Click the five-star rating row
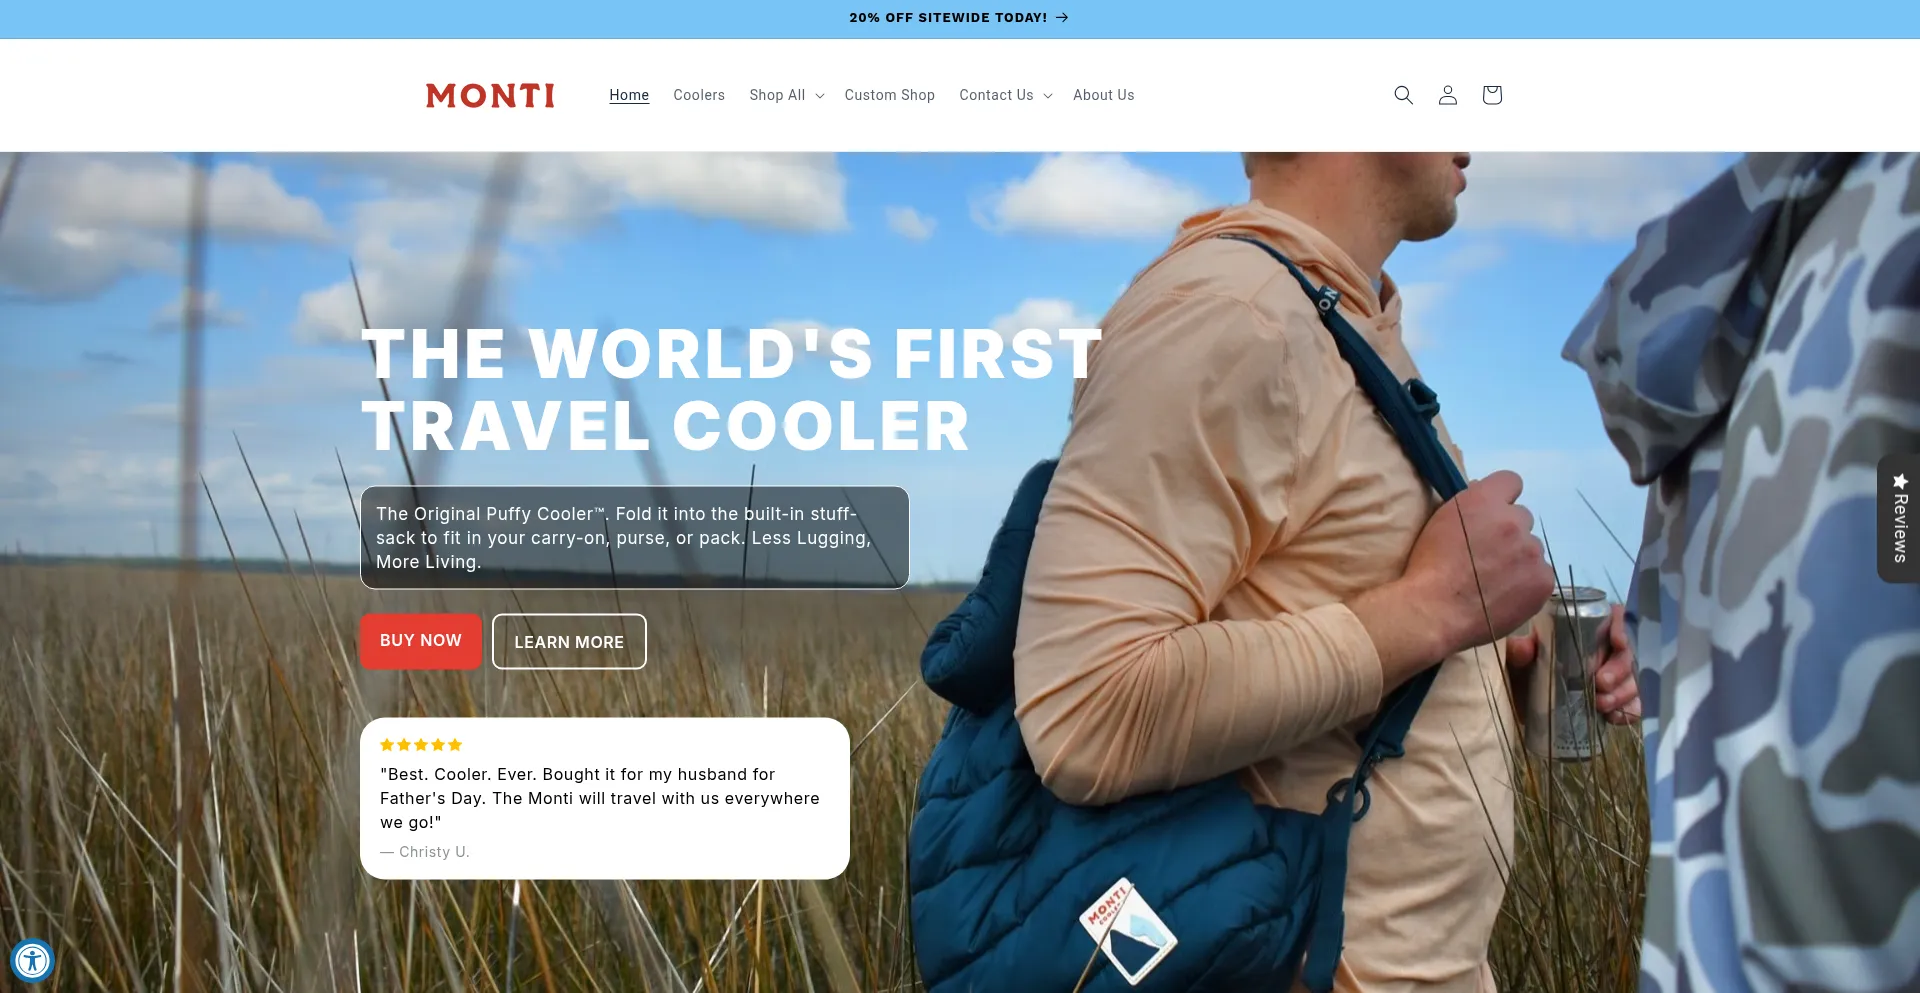1920x993 pixels. (x=421, y=745)
